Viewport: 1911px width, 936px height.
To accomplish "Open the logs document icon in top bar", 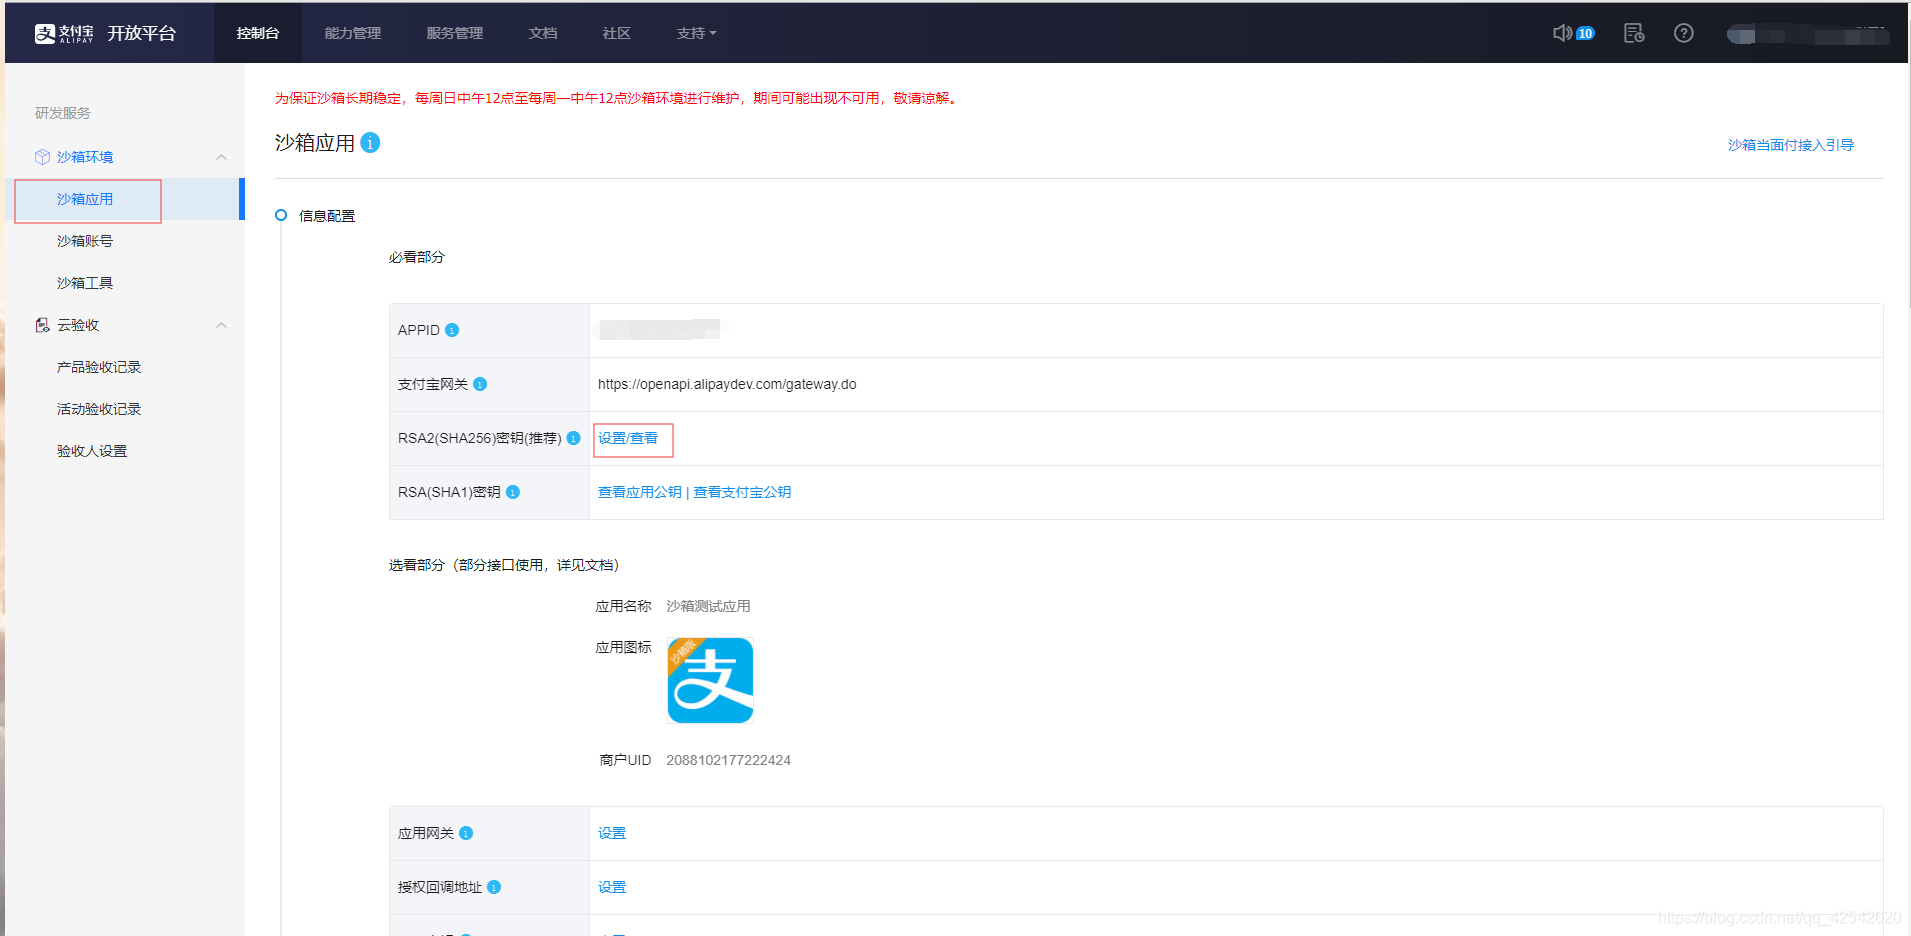I will tap(1635, 32).
